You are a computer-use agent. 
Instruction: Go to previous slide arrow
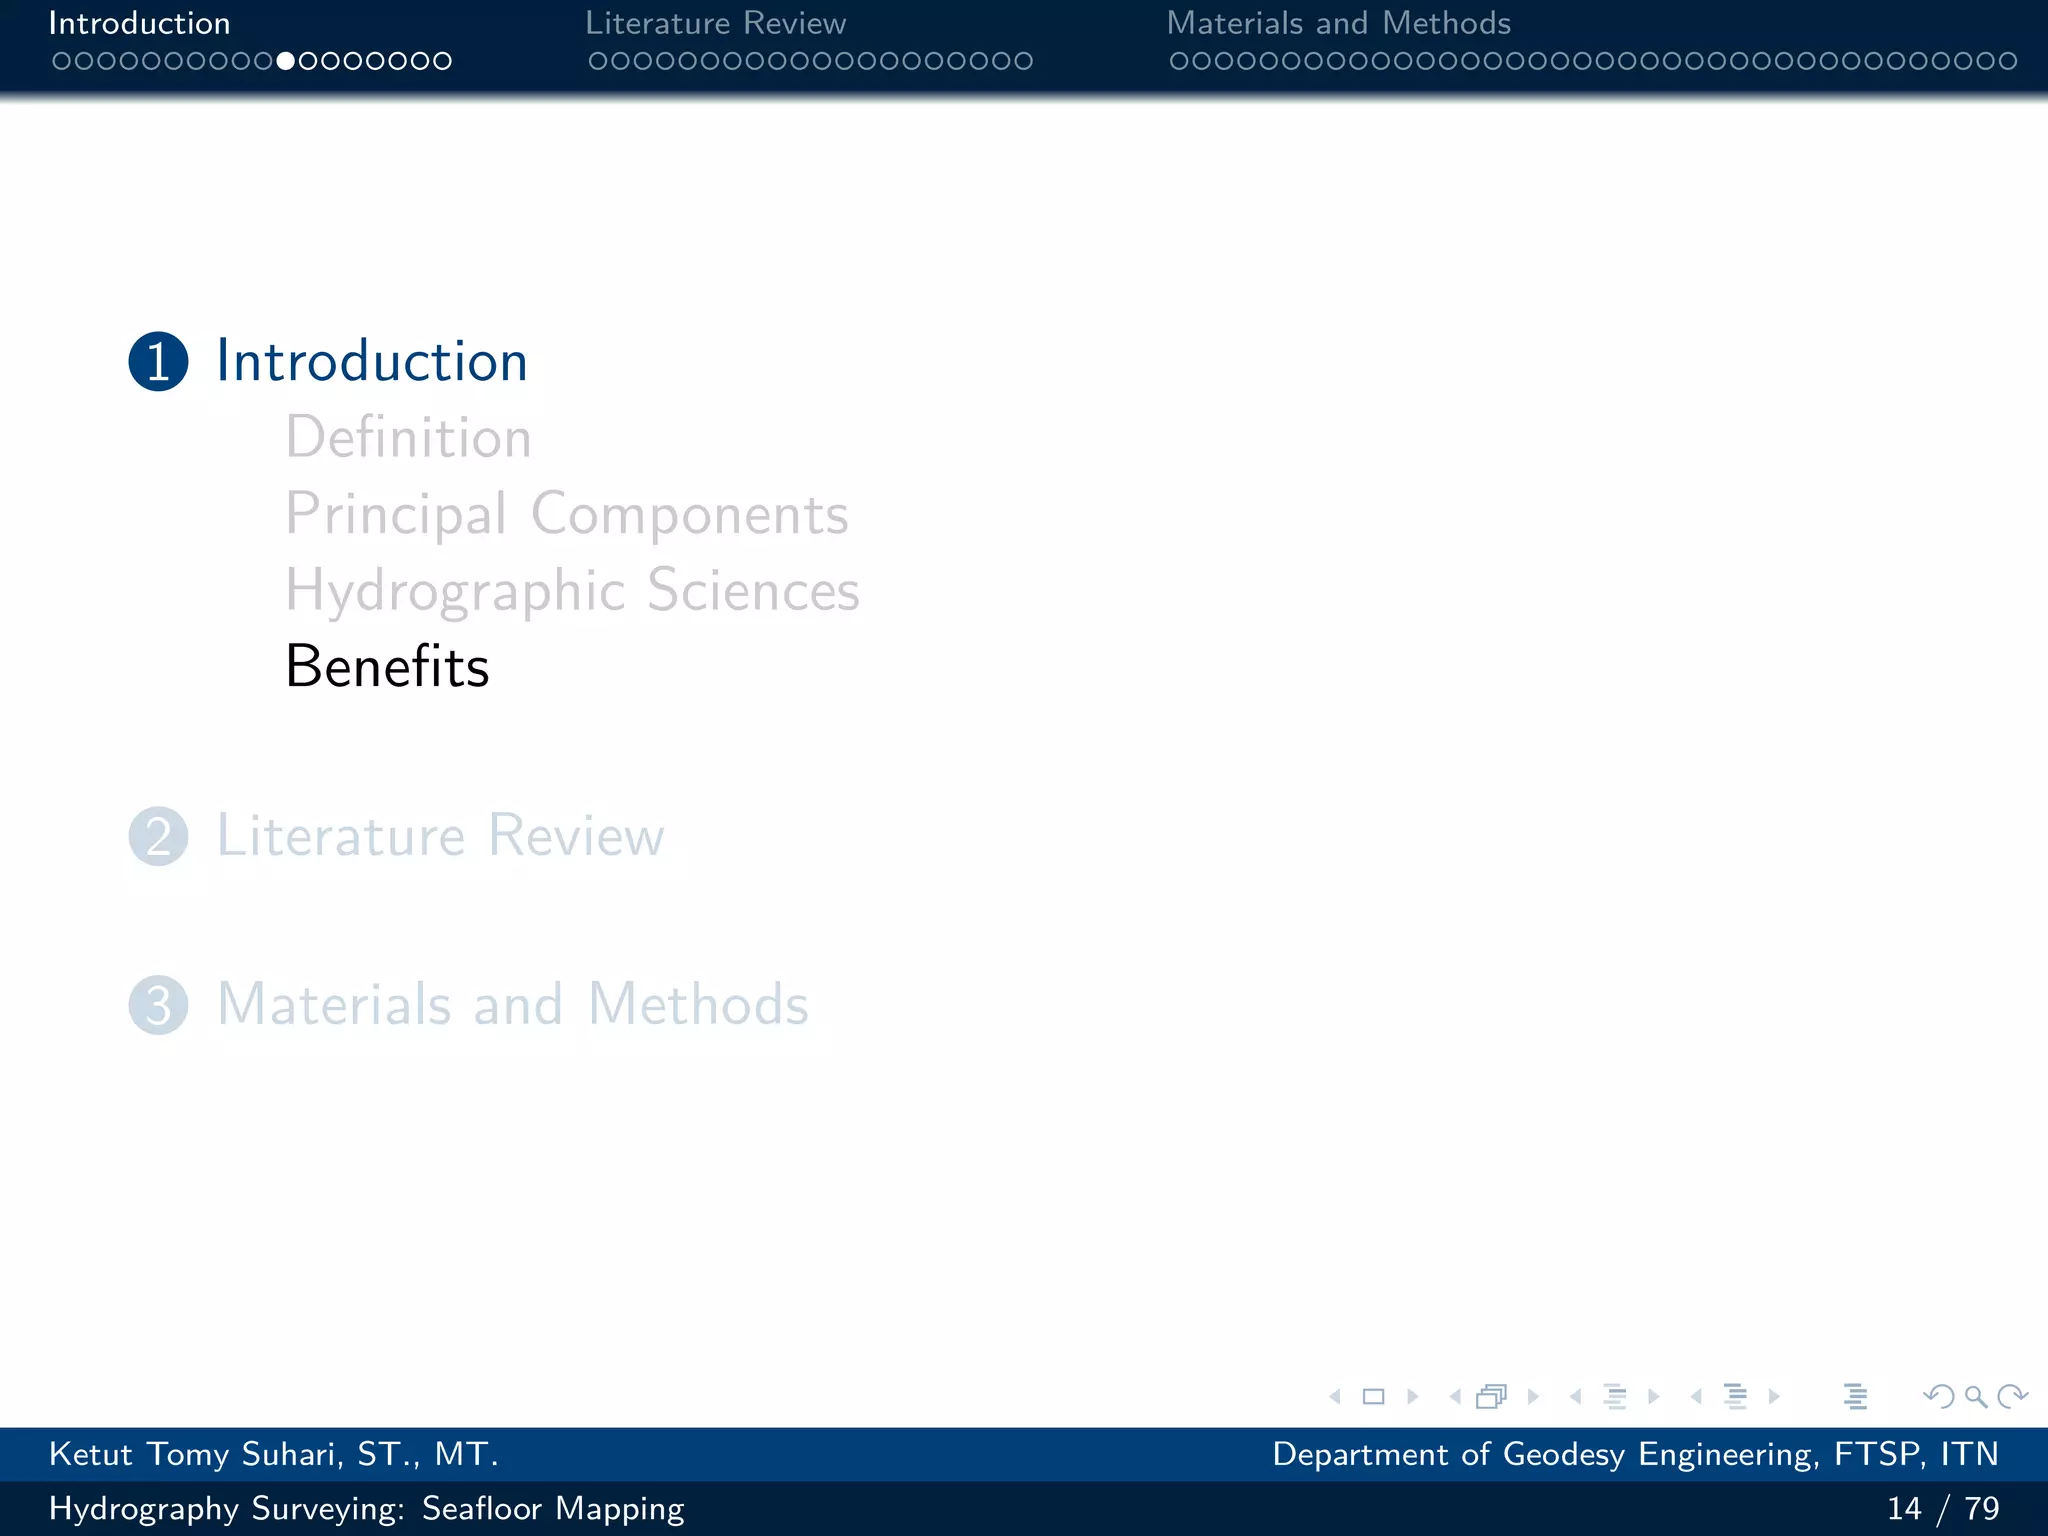tap(1335, 1396)
